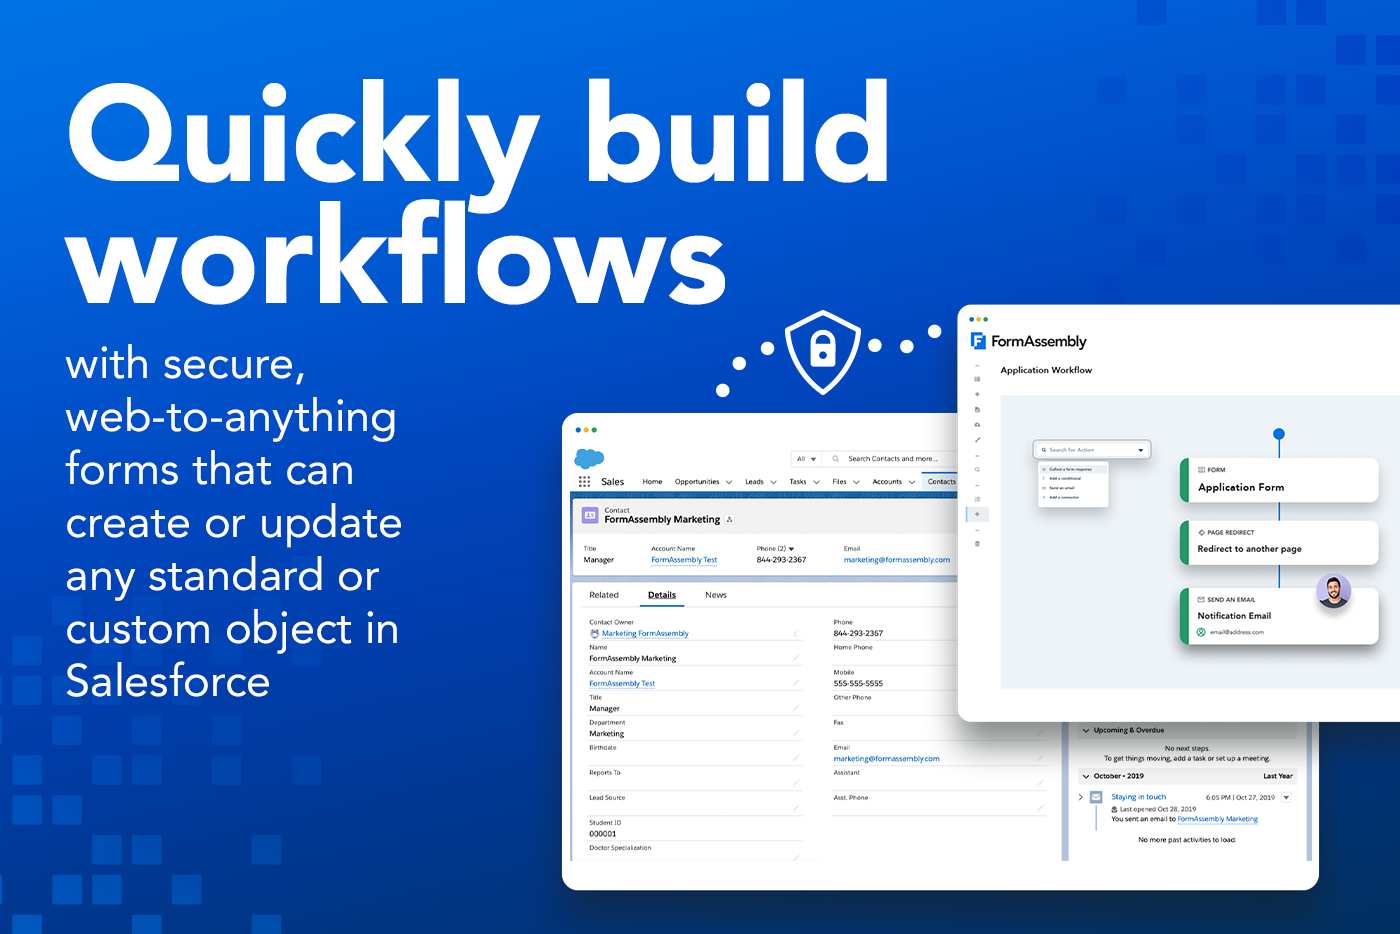
Task: Open FormAssembly Test link under Account Name in Details
Action: (x=622, y=684)
